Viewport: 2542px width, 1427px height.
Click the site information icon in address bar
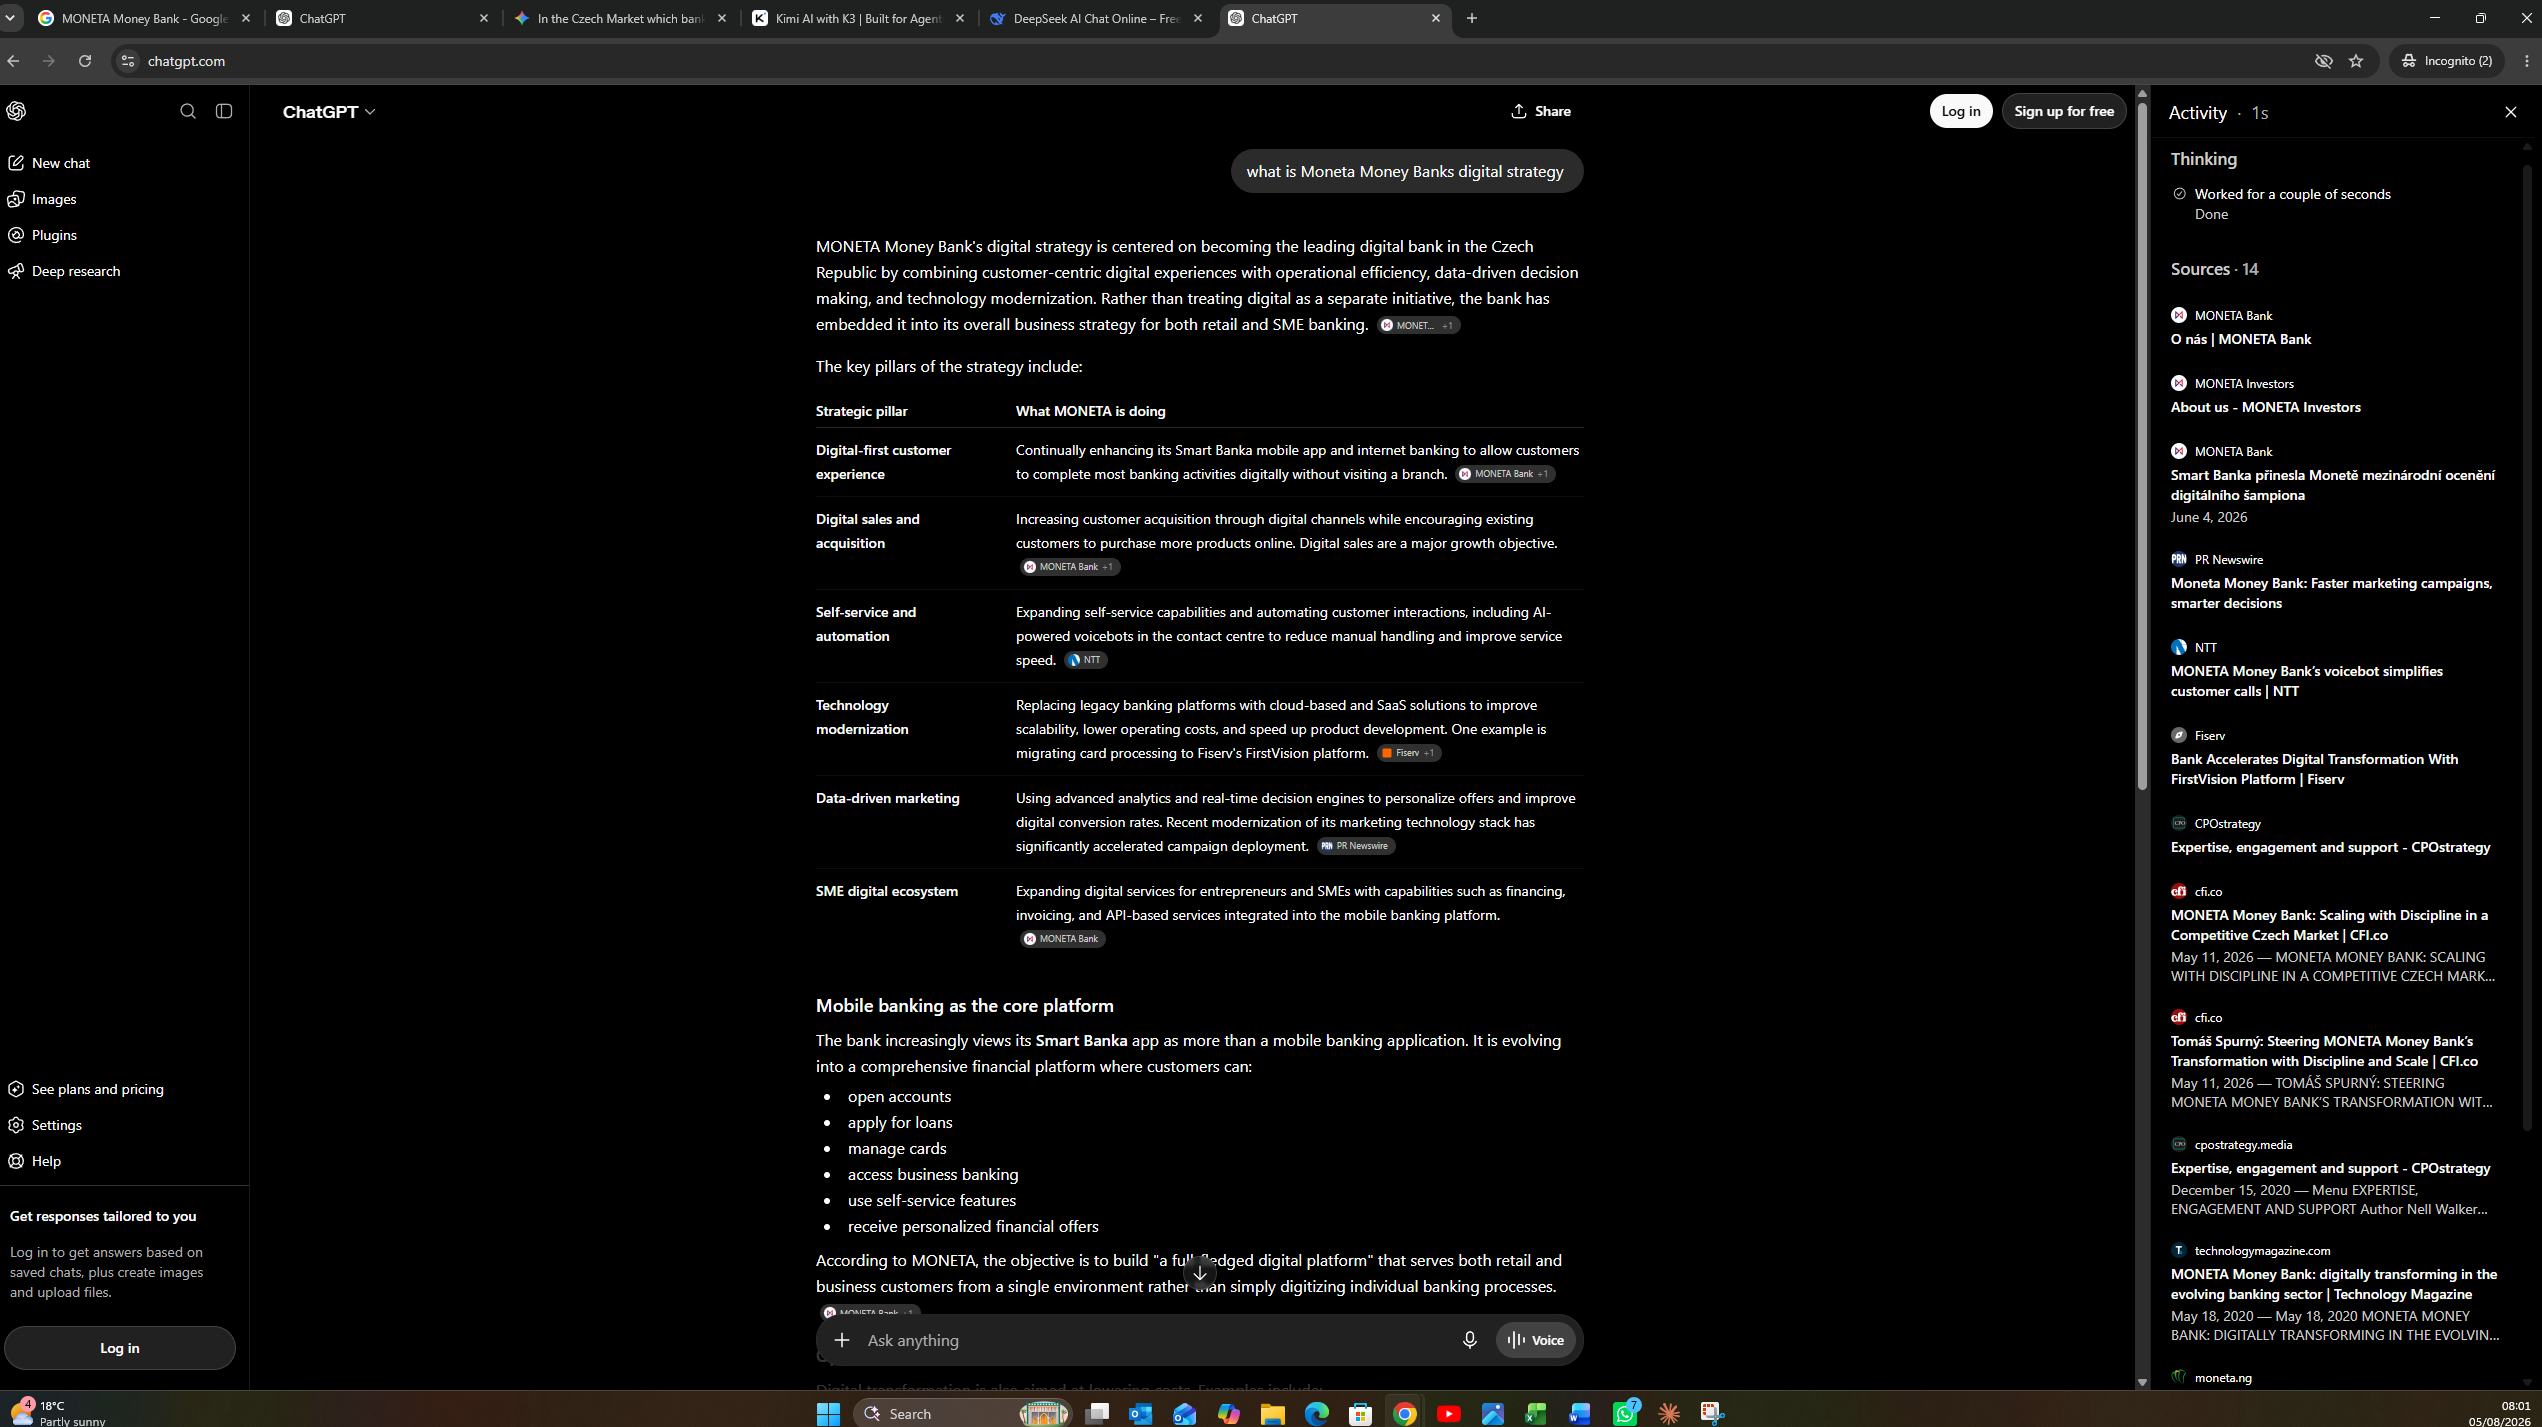[x=127, y=61]
